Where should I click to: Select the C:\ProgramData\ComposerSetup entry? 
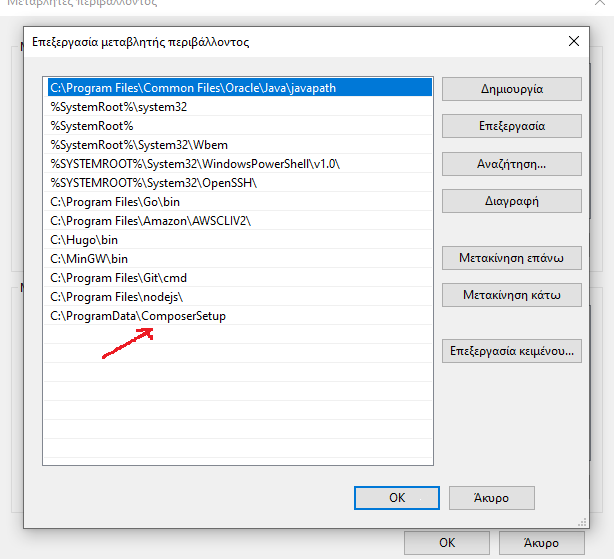pyautogui.click(x=138, y=316)
